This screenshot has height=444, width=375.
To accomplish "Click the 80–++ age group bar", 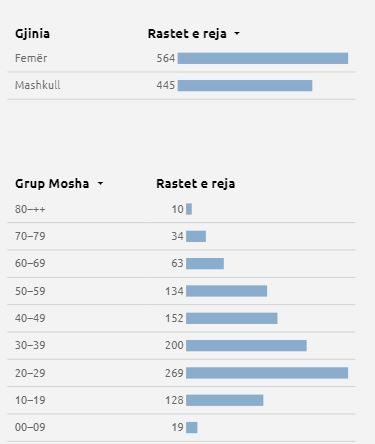I will click(189, 209).
